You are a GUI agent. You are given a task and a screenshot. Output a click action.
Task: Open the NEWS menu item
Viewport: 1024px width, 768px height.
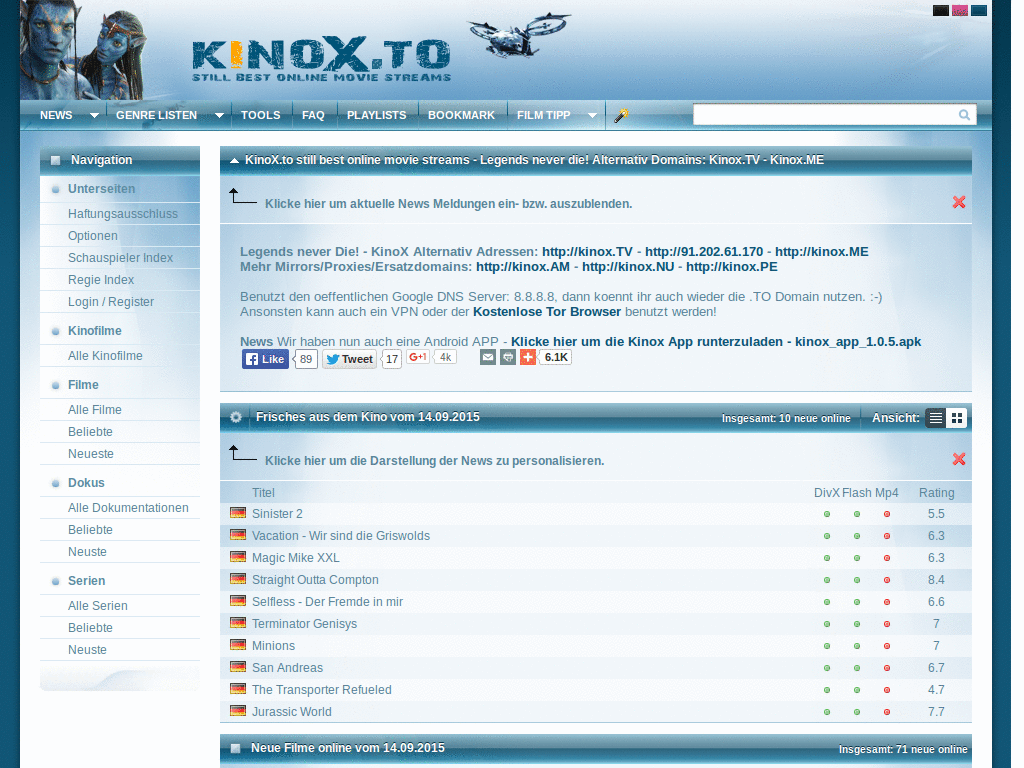point(56,115)
